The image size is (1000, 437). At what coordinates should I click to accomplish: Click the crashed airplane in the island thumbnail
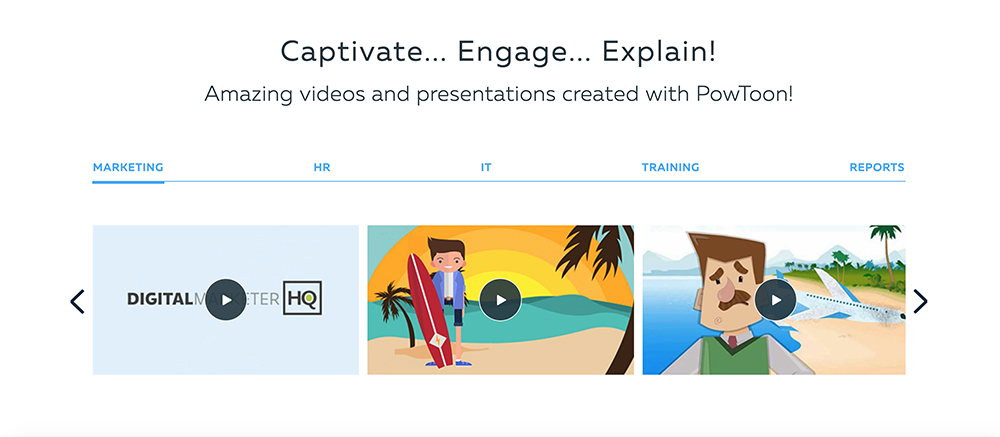click(x=842, y=300)
